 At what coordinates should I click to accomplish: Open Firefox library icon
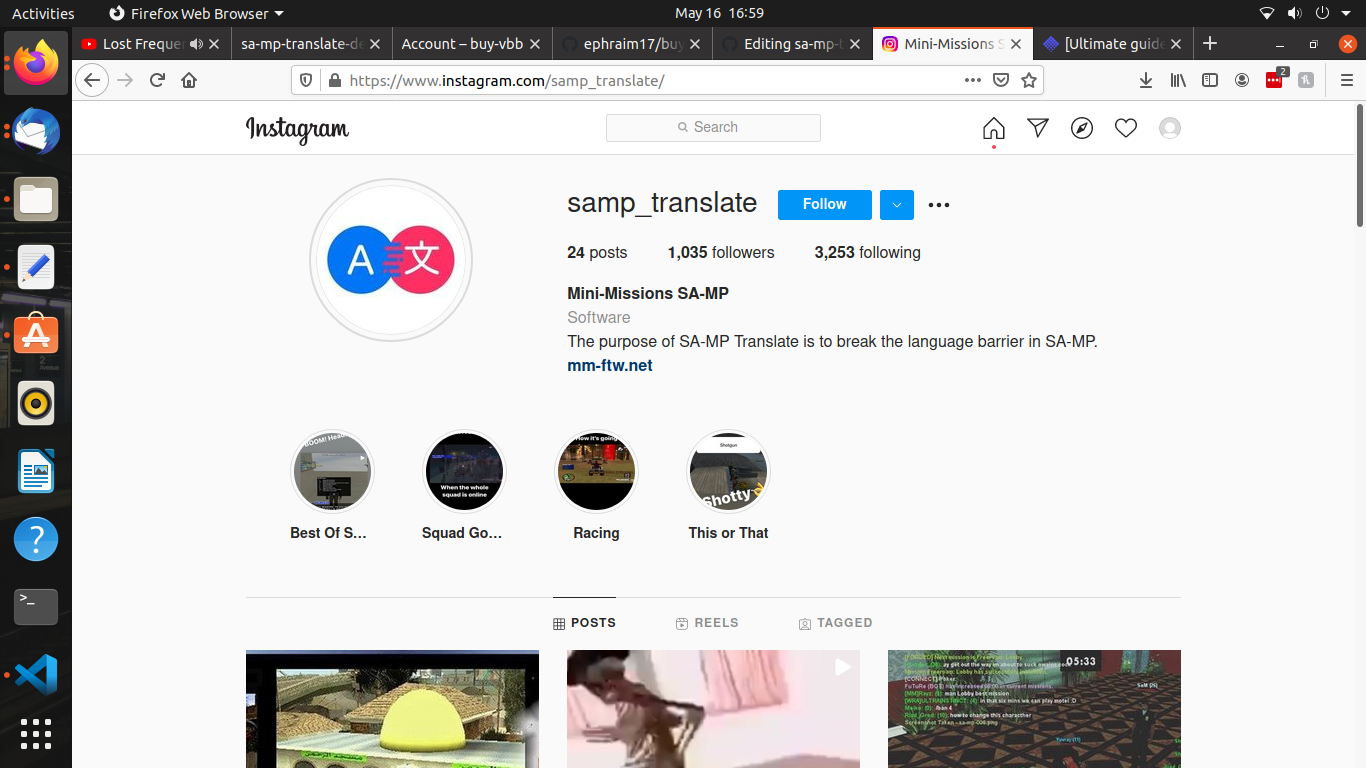click(1178, 80)
